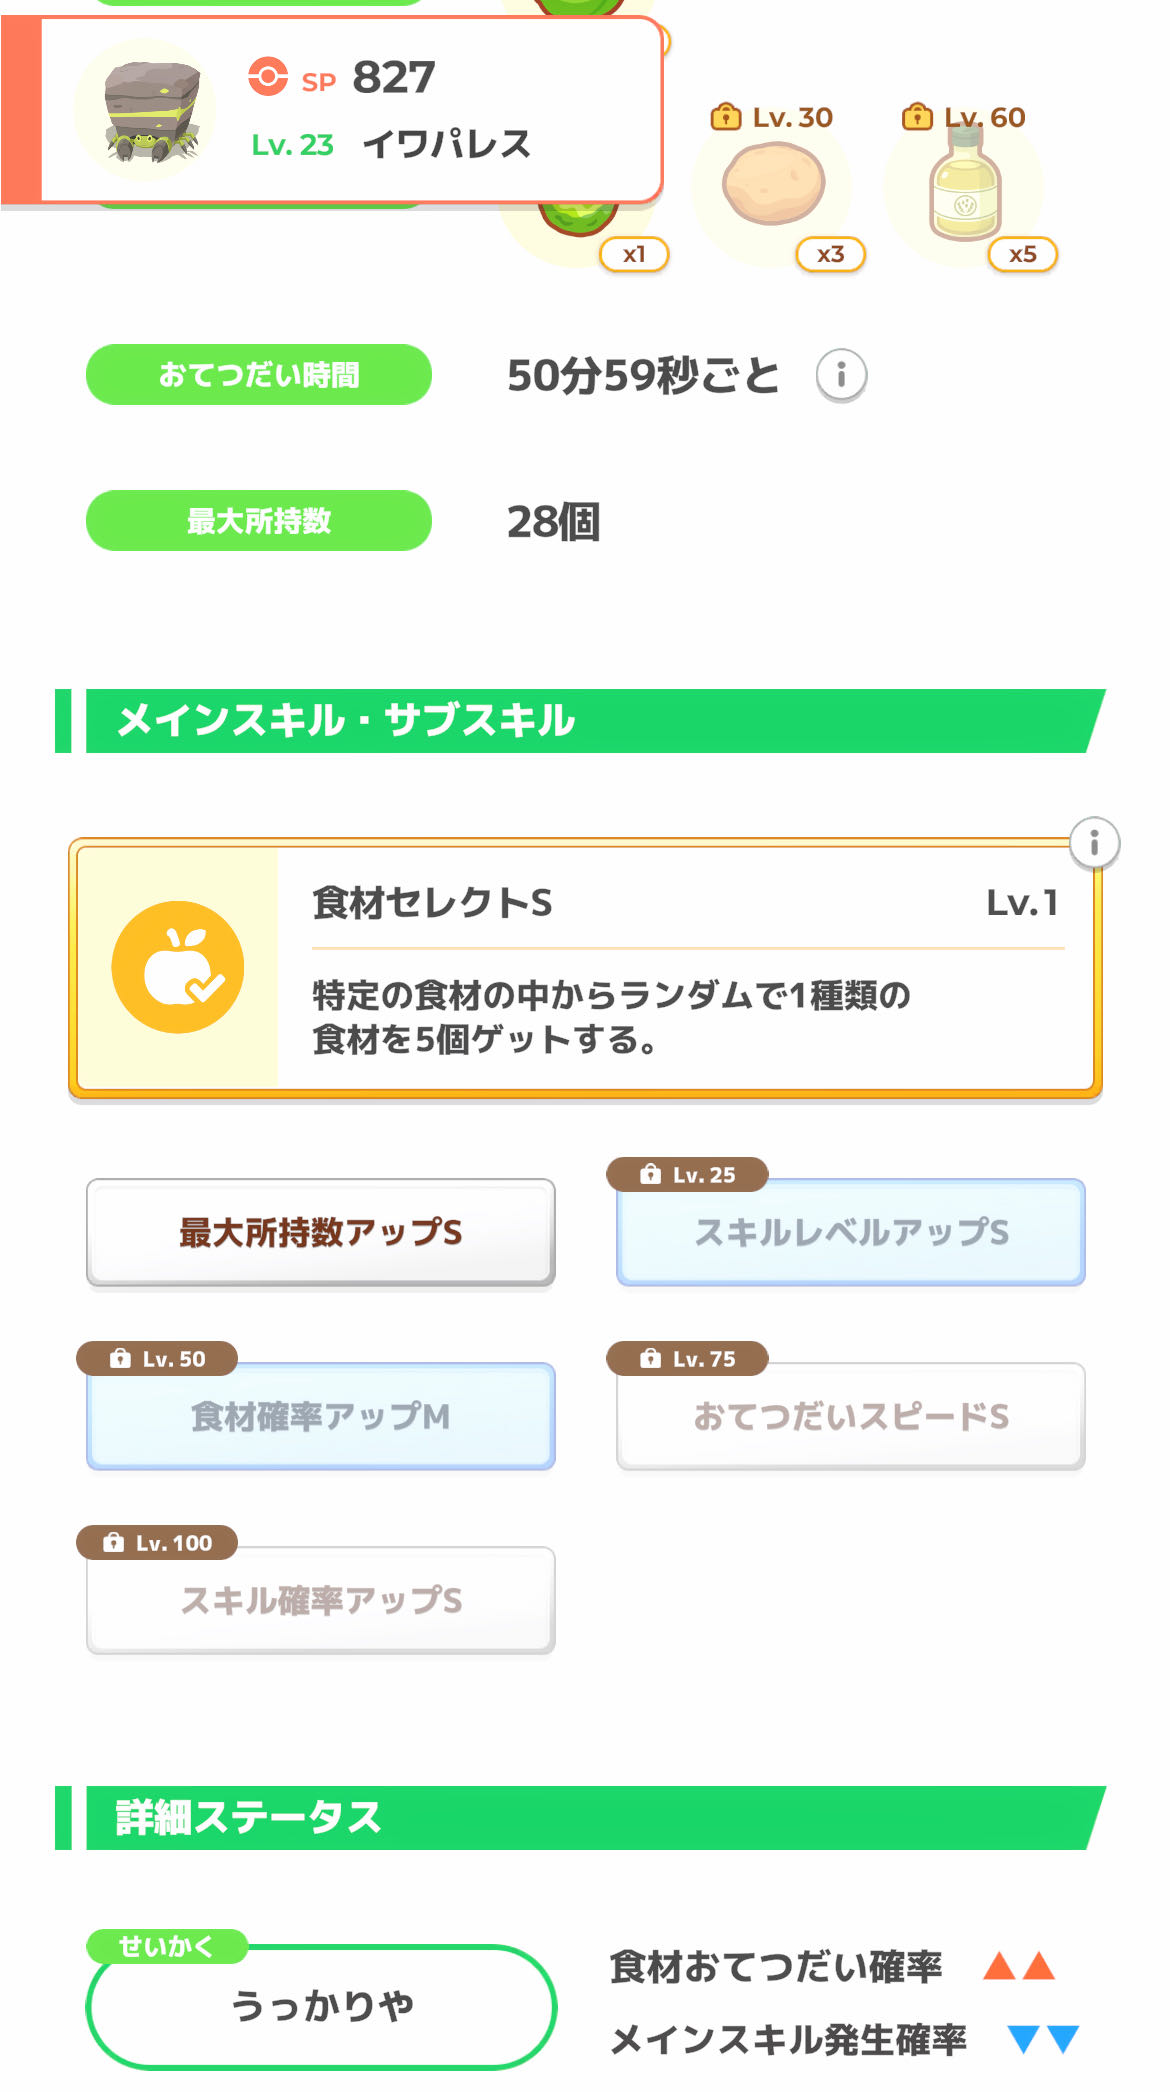
Task: Tap the red SP Poké Ball icon
Action: click(268, 77)
